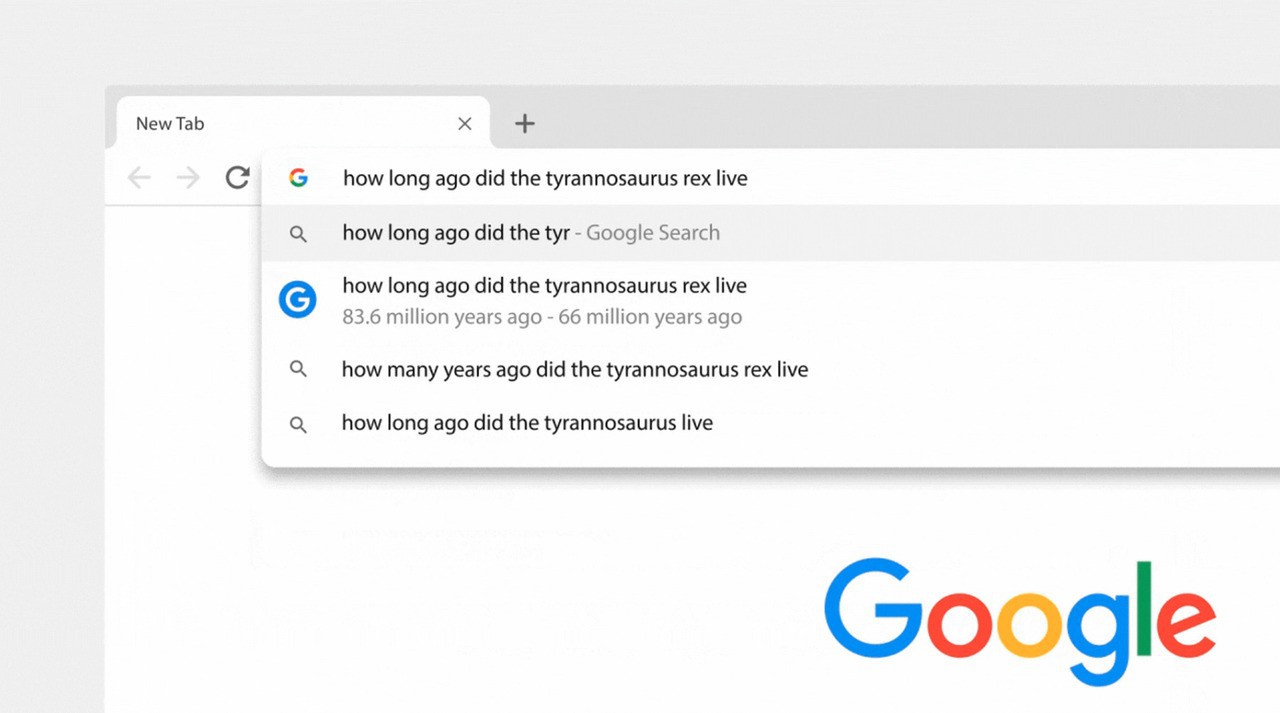This screenshot has height=713, width=1280.
Task: Click magnifier icon beside 'how many years ago' suggestion
Action: (298, 369)
